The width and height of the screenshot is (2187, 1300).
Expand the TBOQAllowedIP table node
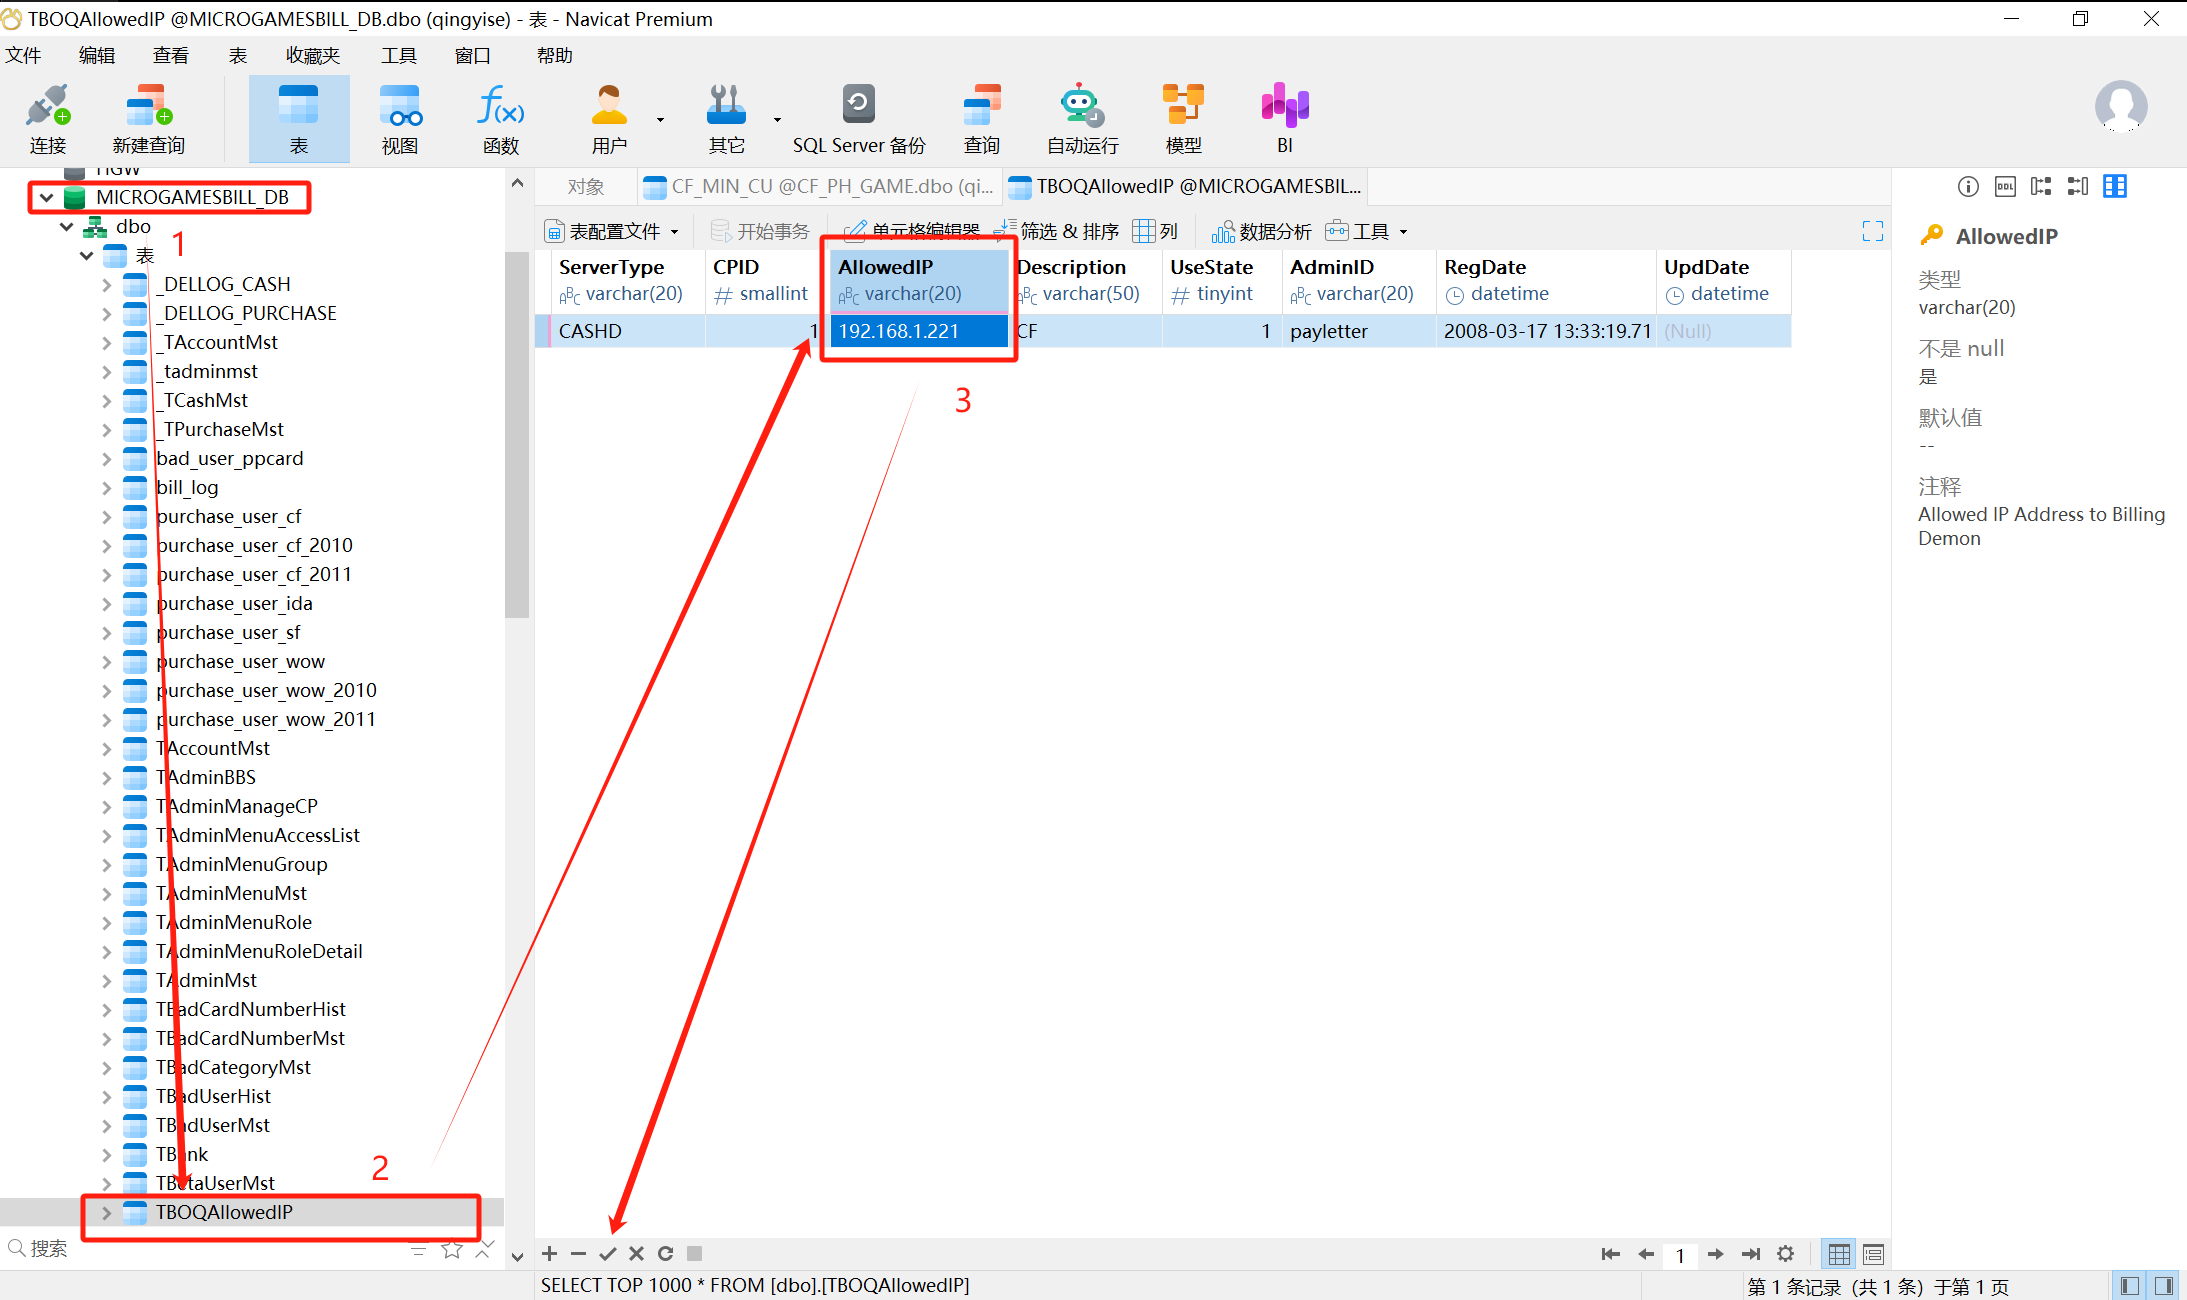click(106, 1212)
